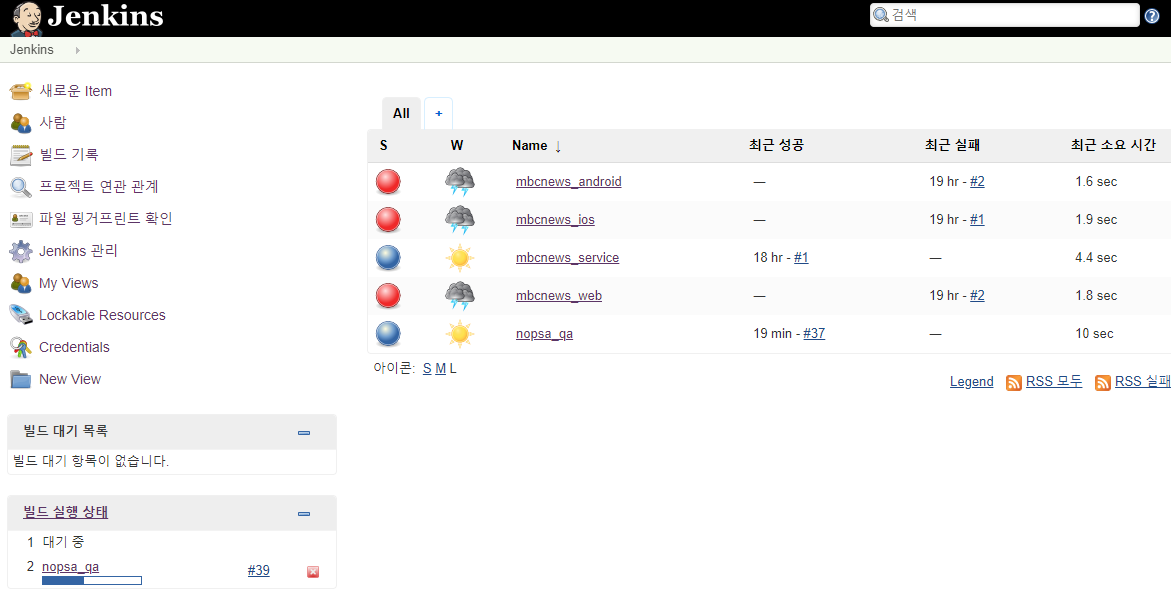
Task: Sort jobs by the W weather column
Action: tap(457, 146)
